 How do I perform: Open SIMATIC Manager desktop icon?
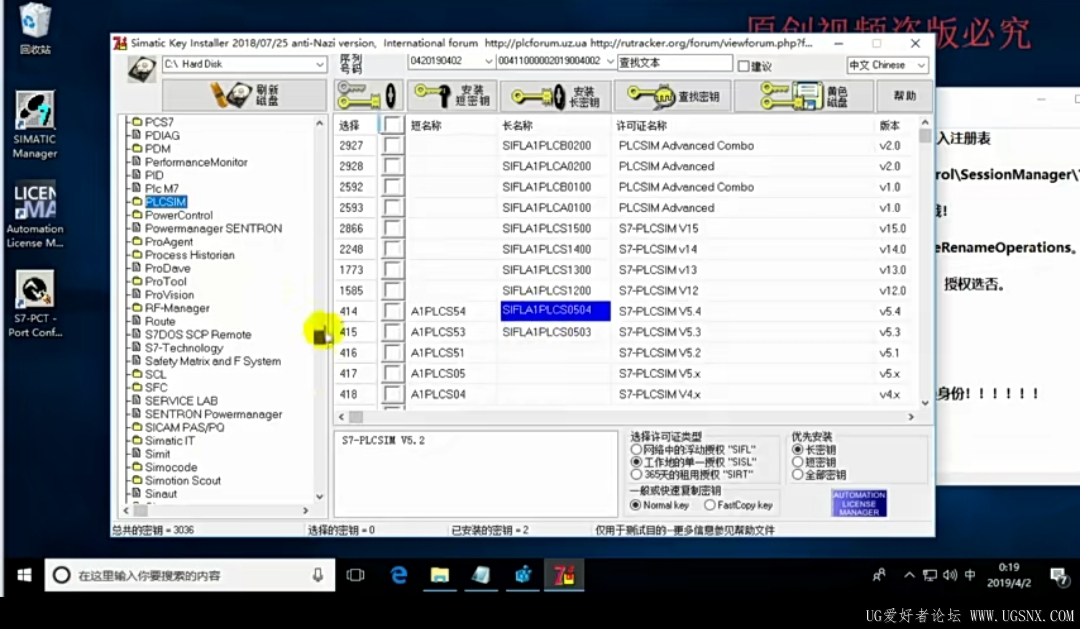click(34, 125)
